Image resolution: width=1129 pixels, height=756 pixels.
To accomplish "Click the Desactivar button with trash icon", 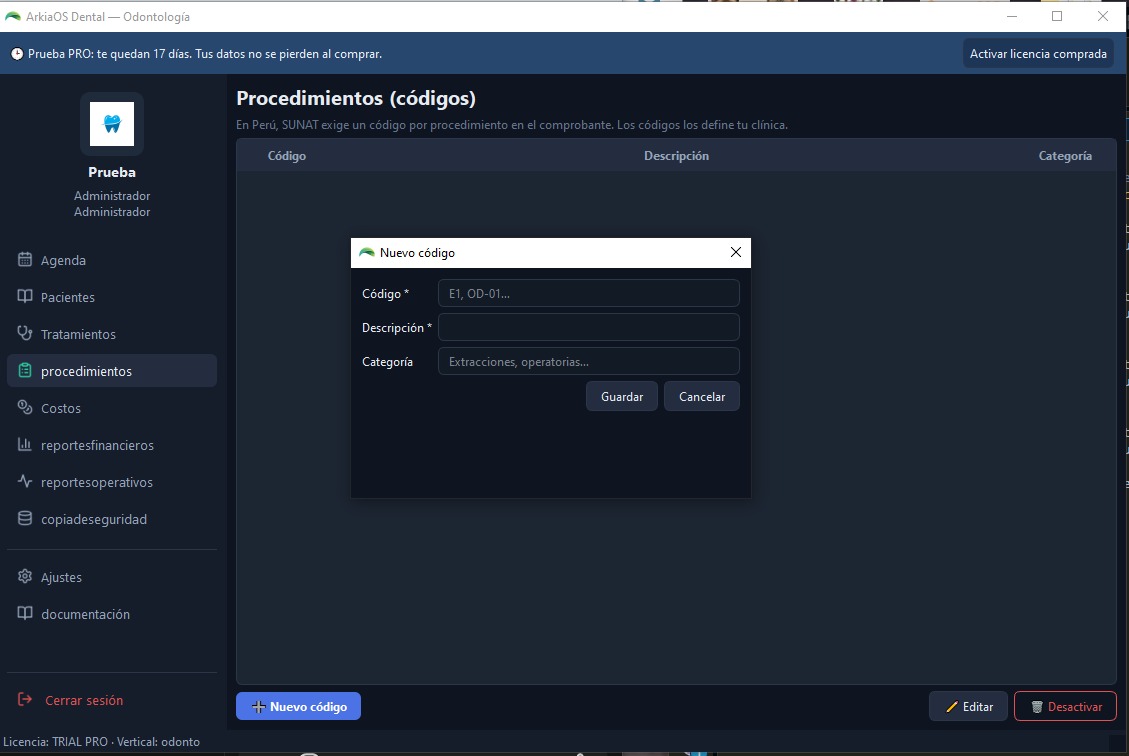I will pyautogui.click(x=1065, y=706).
